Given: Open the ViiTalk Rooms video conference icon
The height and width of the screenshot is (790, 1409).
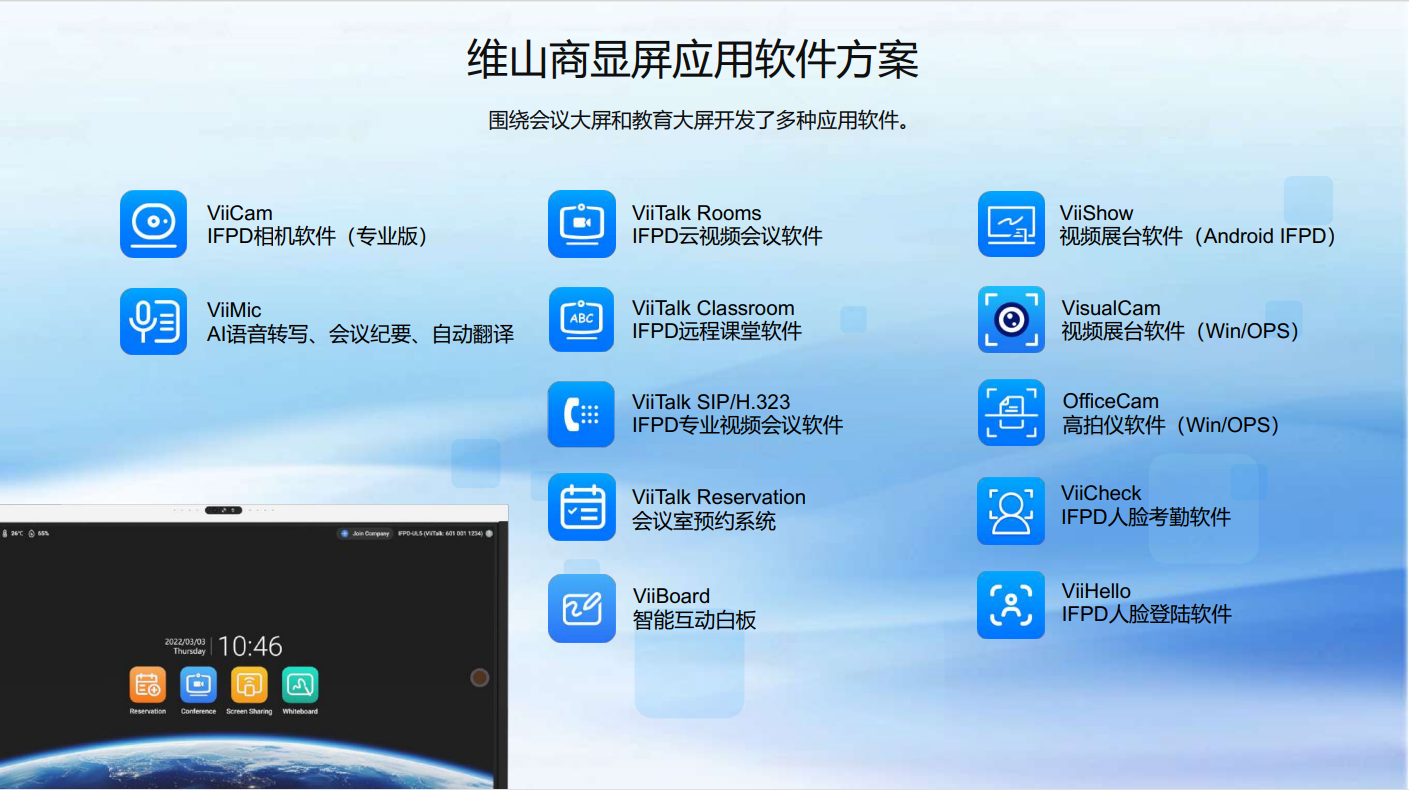Looking at the screenshot, I should (x=581, y=224).
